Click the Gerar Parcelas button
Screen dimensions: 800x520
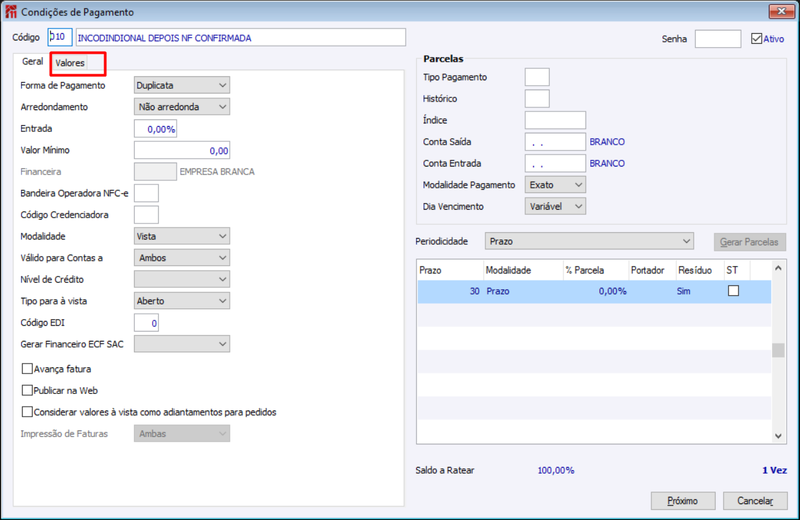pyautogui.click(x=749, y=242)
